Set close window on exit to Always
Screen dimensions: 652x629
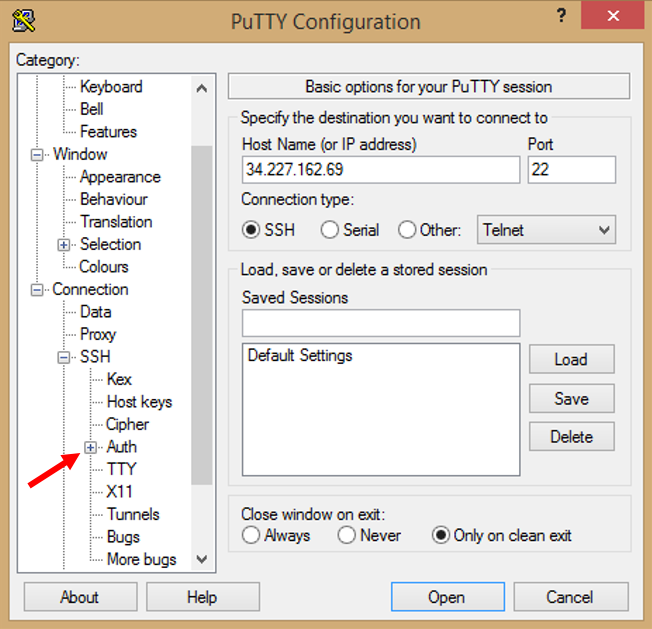[251, 536]
